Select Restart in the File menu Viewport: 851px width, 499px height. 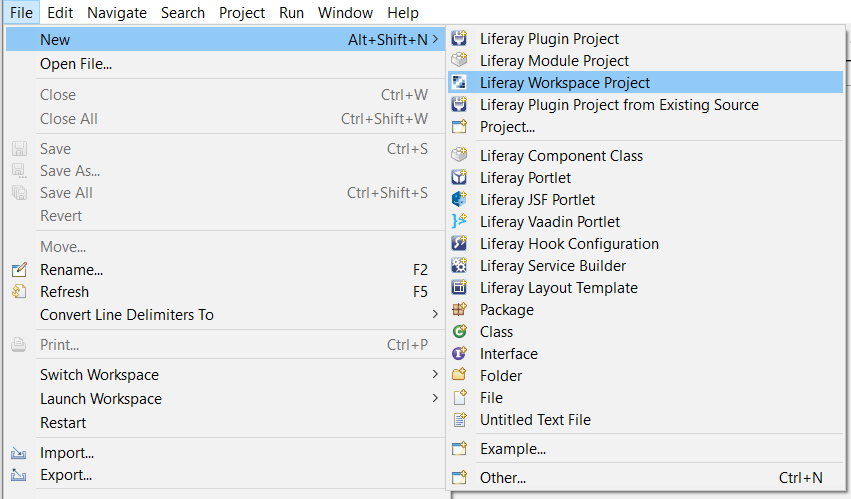pyautogui.click(x=225, y=422)
